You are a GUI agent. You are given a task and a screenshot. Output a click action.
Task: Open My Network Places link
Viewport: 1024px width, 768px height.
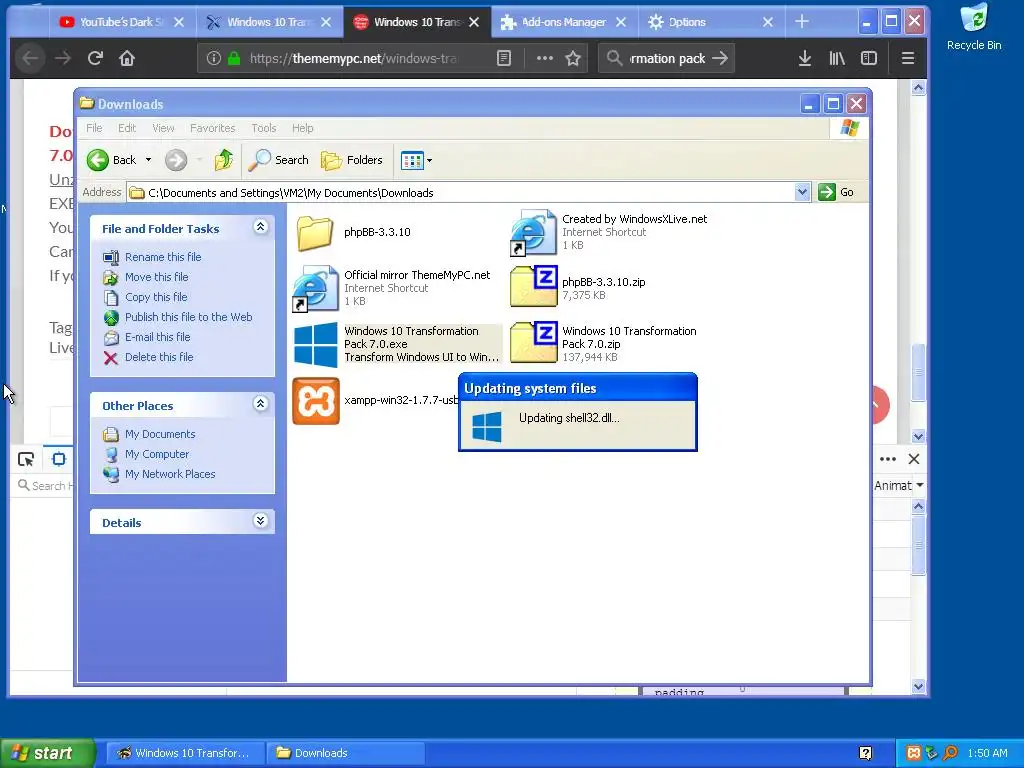coord(170,474)
